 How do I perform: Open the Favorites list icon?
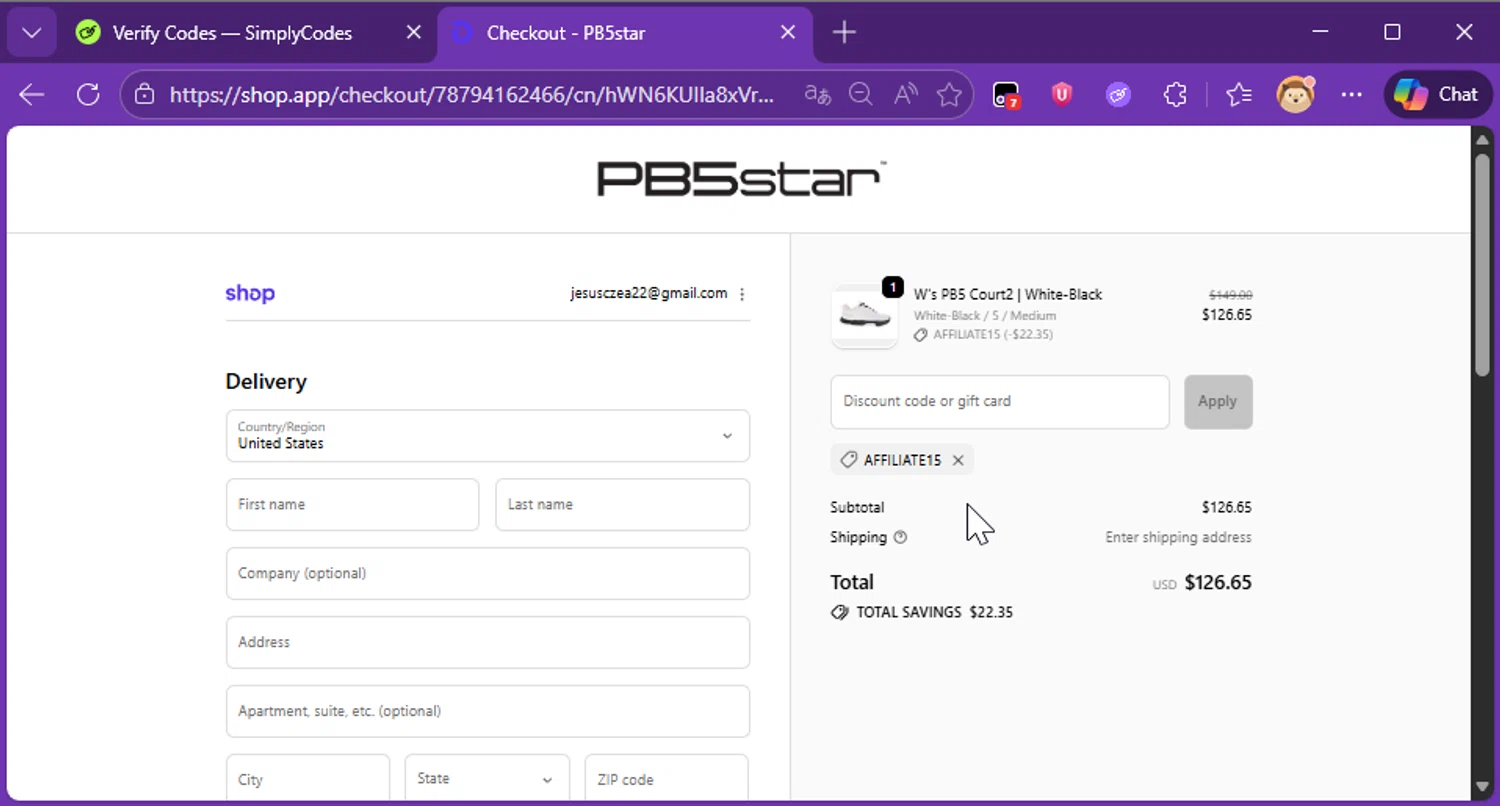pos(1239,95)
